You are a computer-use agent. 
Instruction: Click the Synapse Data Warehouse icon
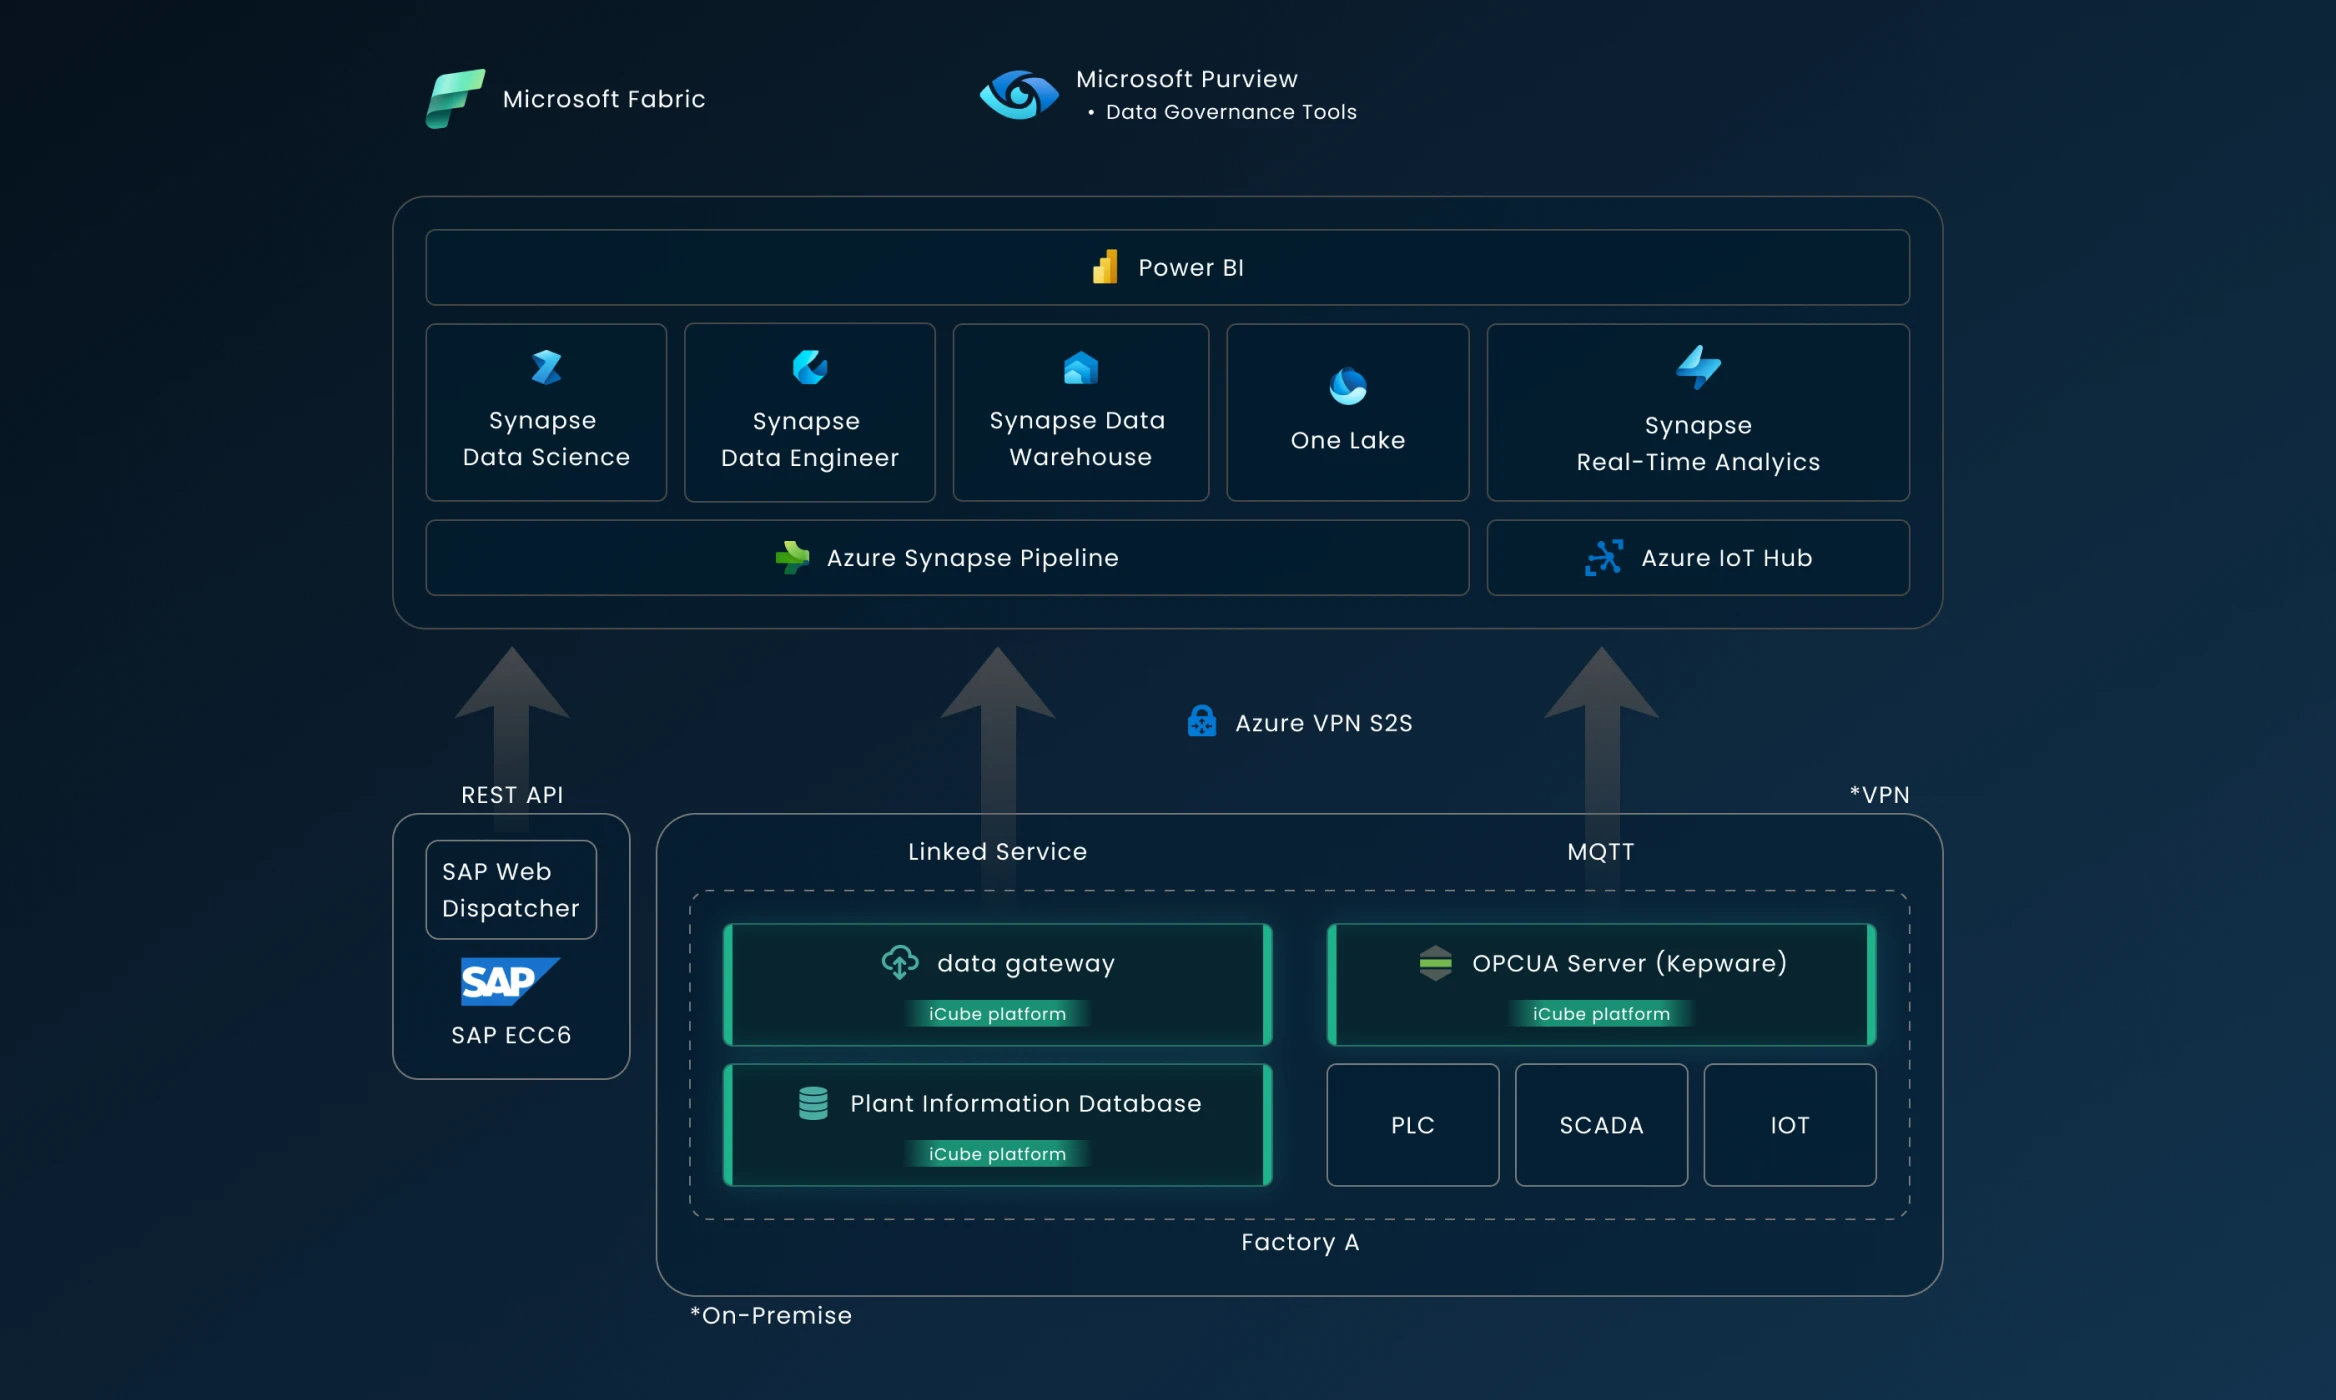1080,368
